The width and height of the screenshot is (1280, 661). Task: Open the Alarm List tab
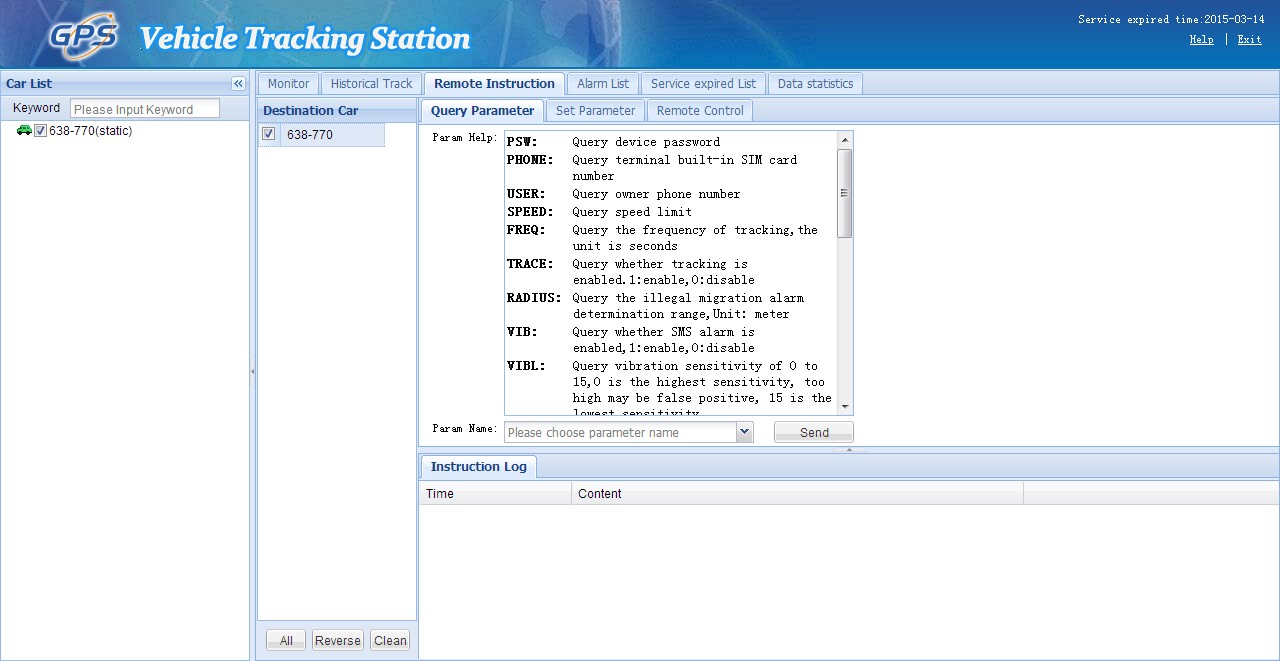tap(603, 84)
